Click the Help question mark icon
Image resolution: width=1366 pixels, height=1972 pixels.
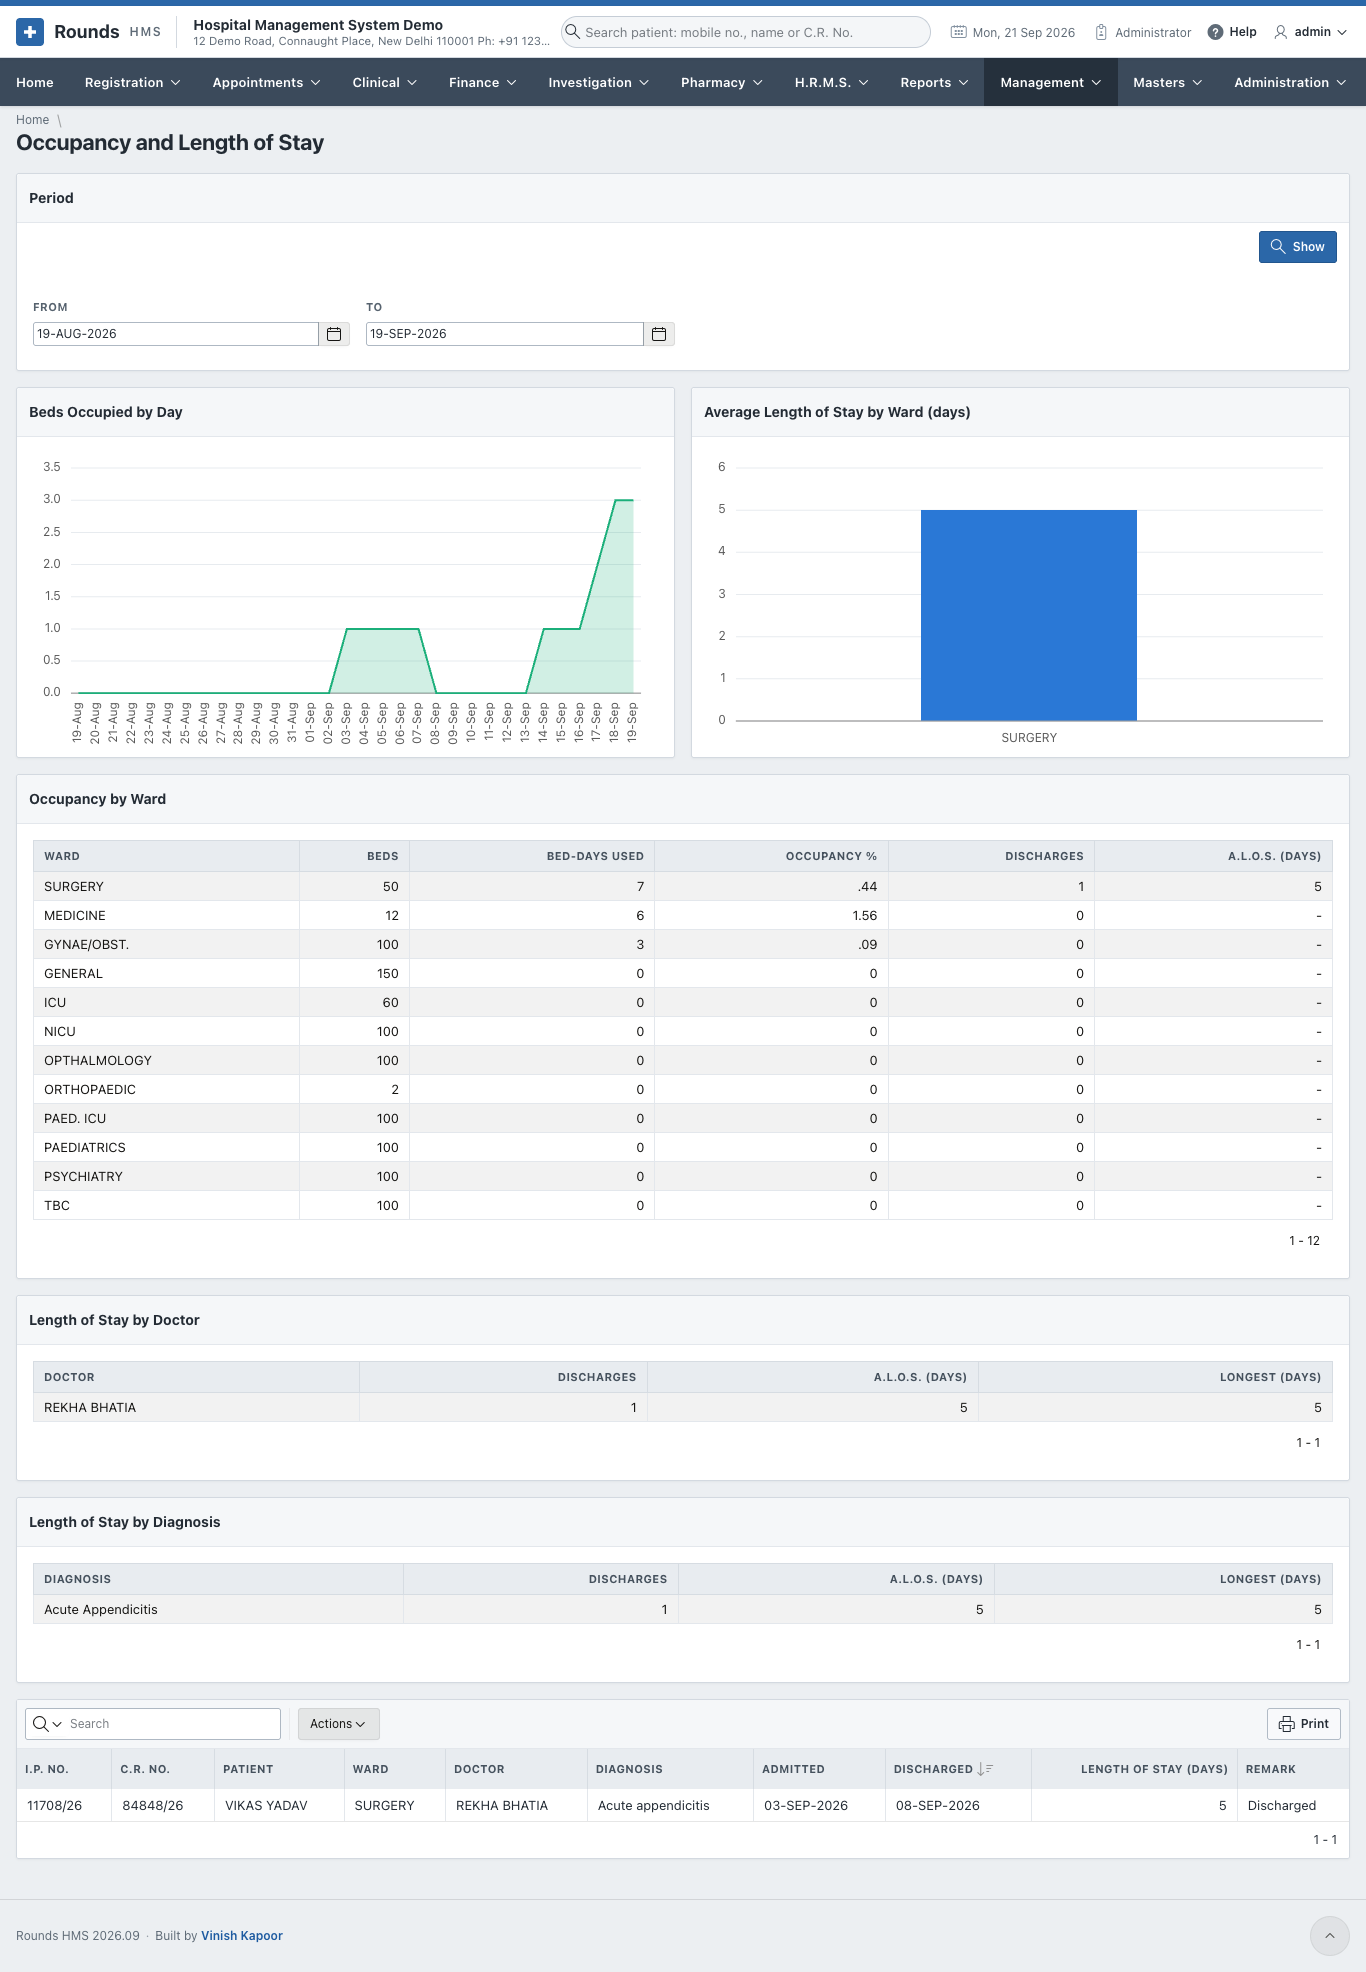[1215, 32]
